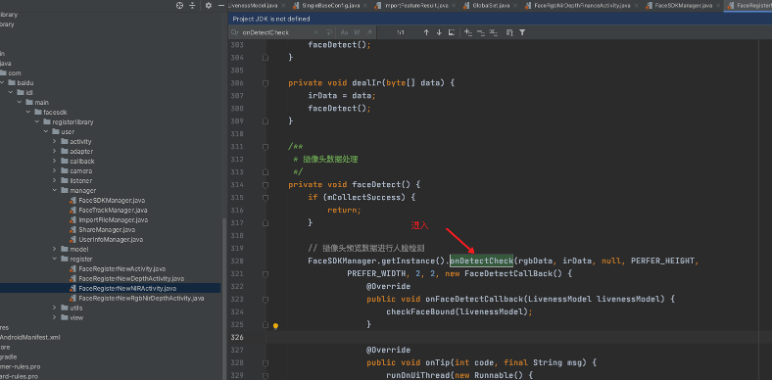Toggle Words option in find bar
Screen dimensions: 772x380
coord(357,32)
